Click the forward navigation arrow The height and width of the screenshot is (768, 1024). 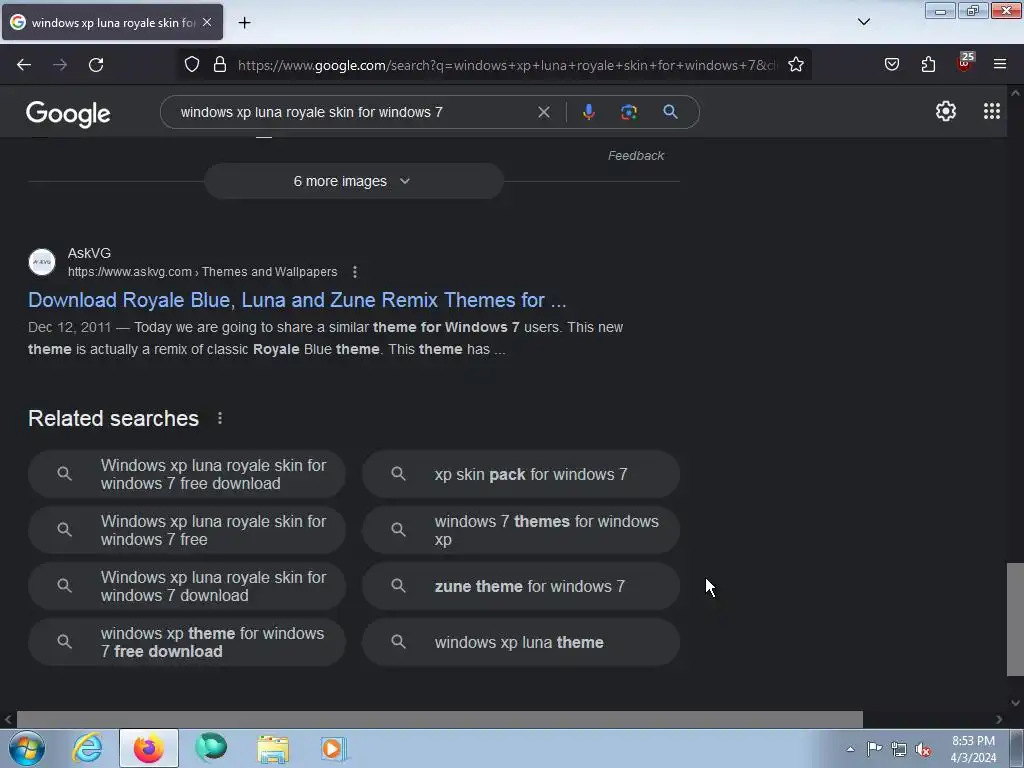click(x=60, y=65)
